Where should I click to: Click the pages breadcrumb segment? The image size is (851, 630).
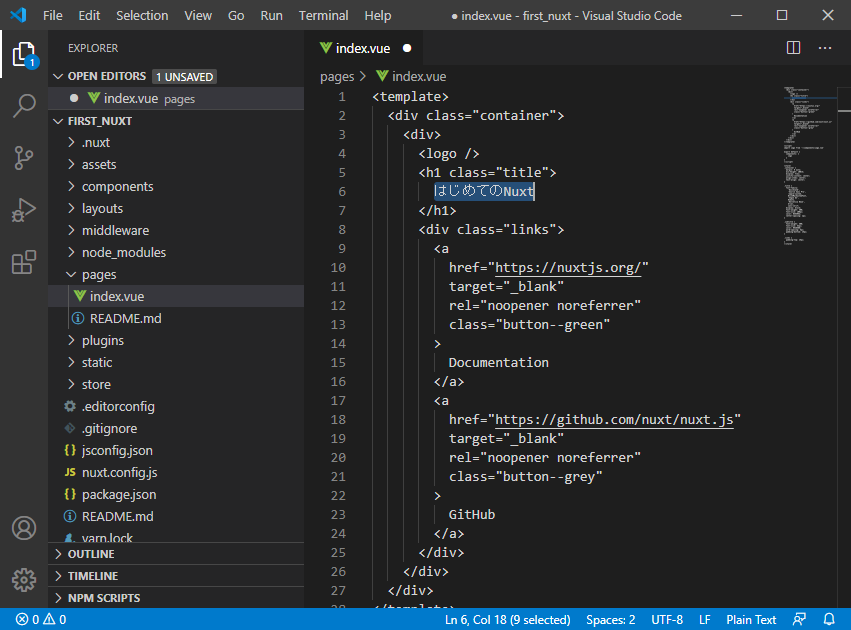337,77
